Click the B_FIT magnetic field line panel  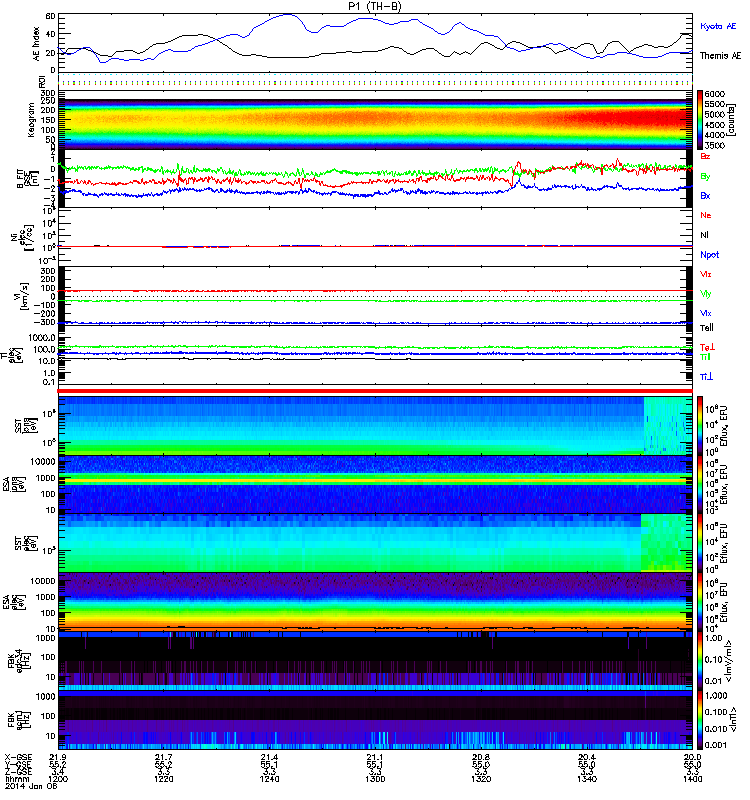[x=376, y=179]
